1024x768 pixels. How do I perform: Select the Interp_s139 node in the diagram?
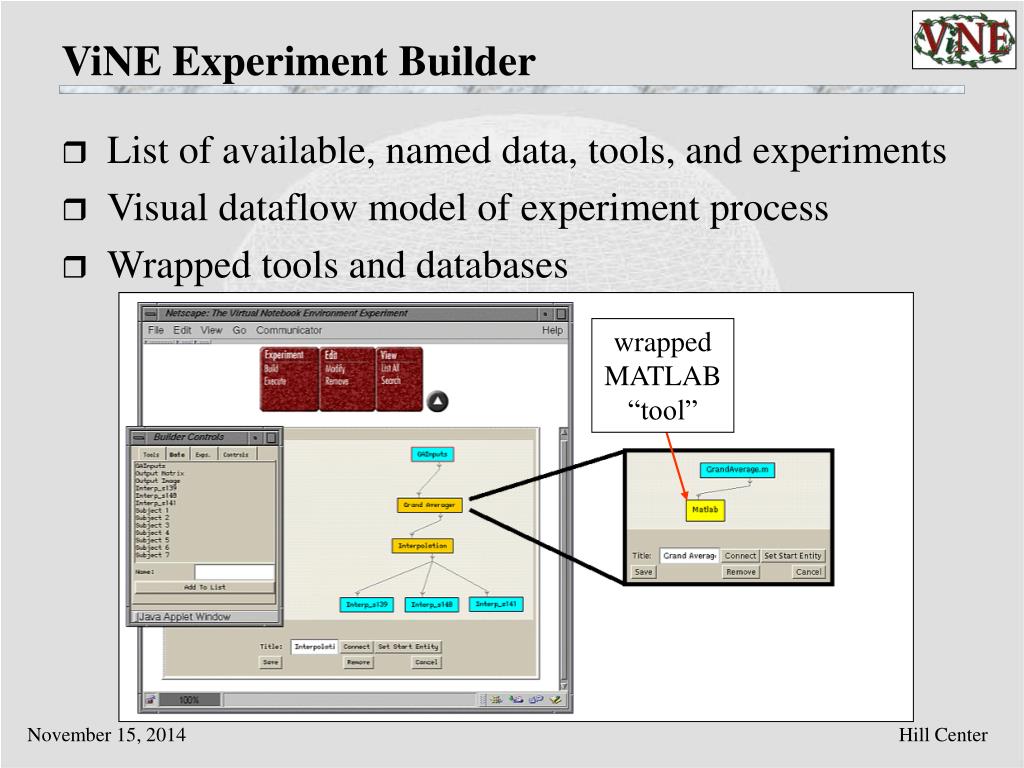(366, 605)
